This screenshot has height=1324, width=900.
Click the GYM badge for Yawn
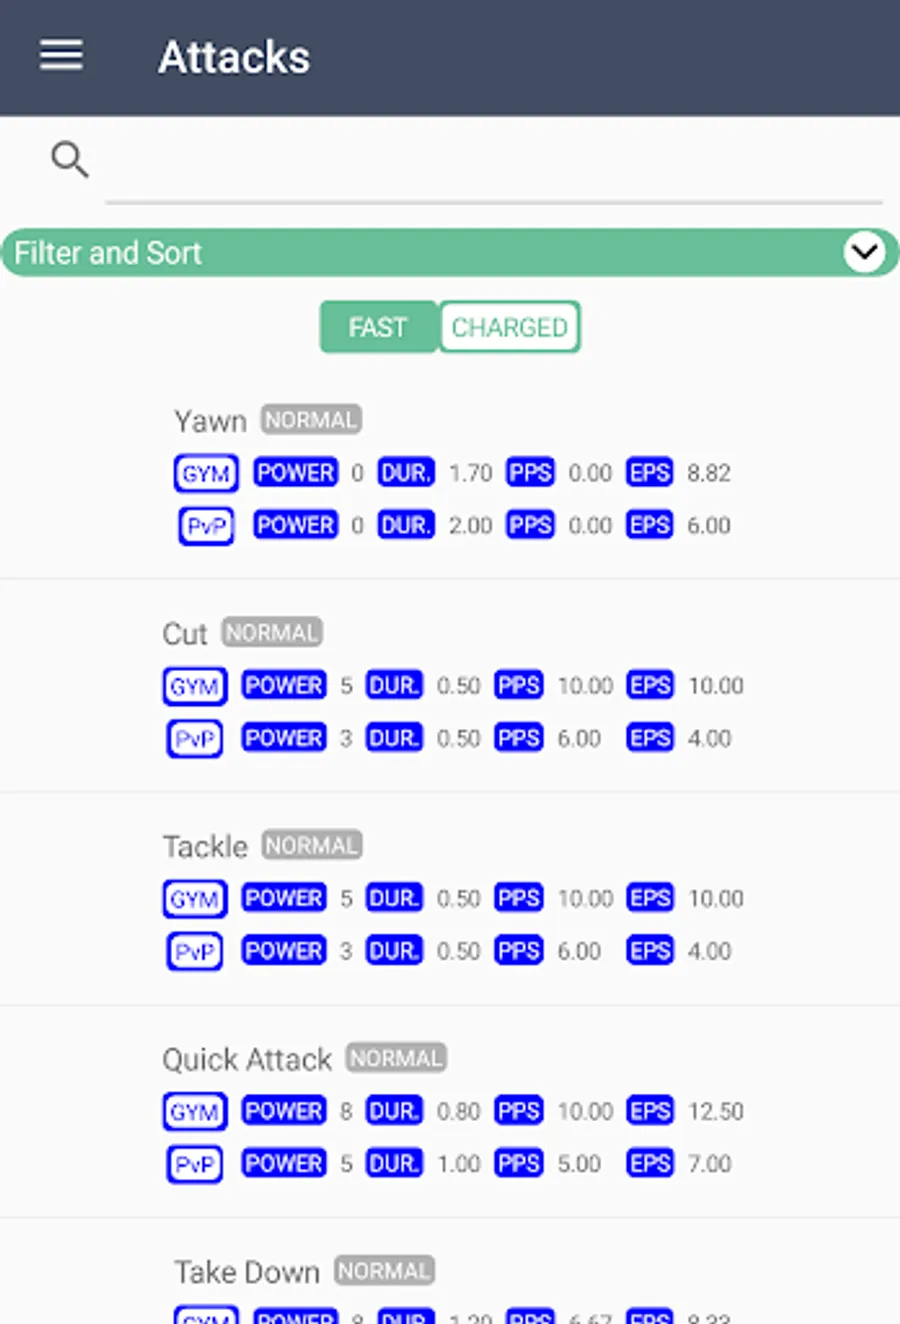[x=206, y=473]
